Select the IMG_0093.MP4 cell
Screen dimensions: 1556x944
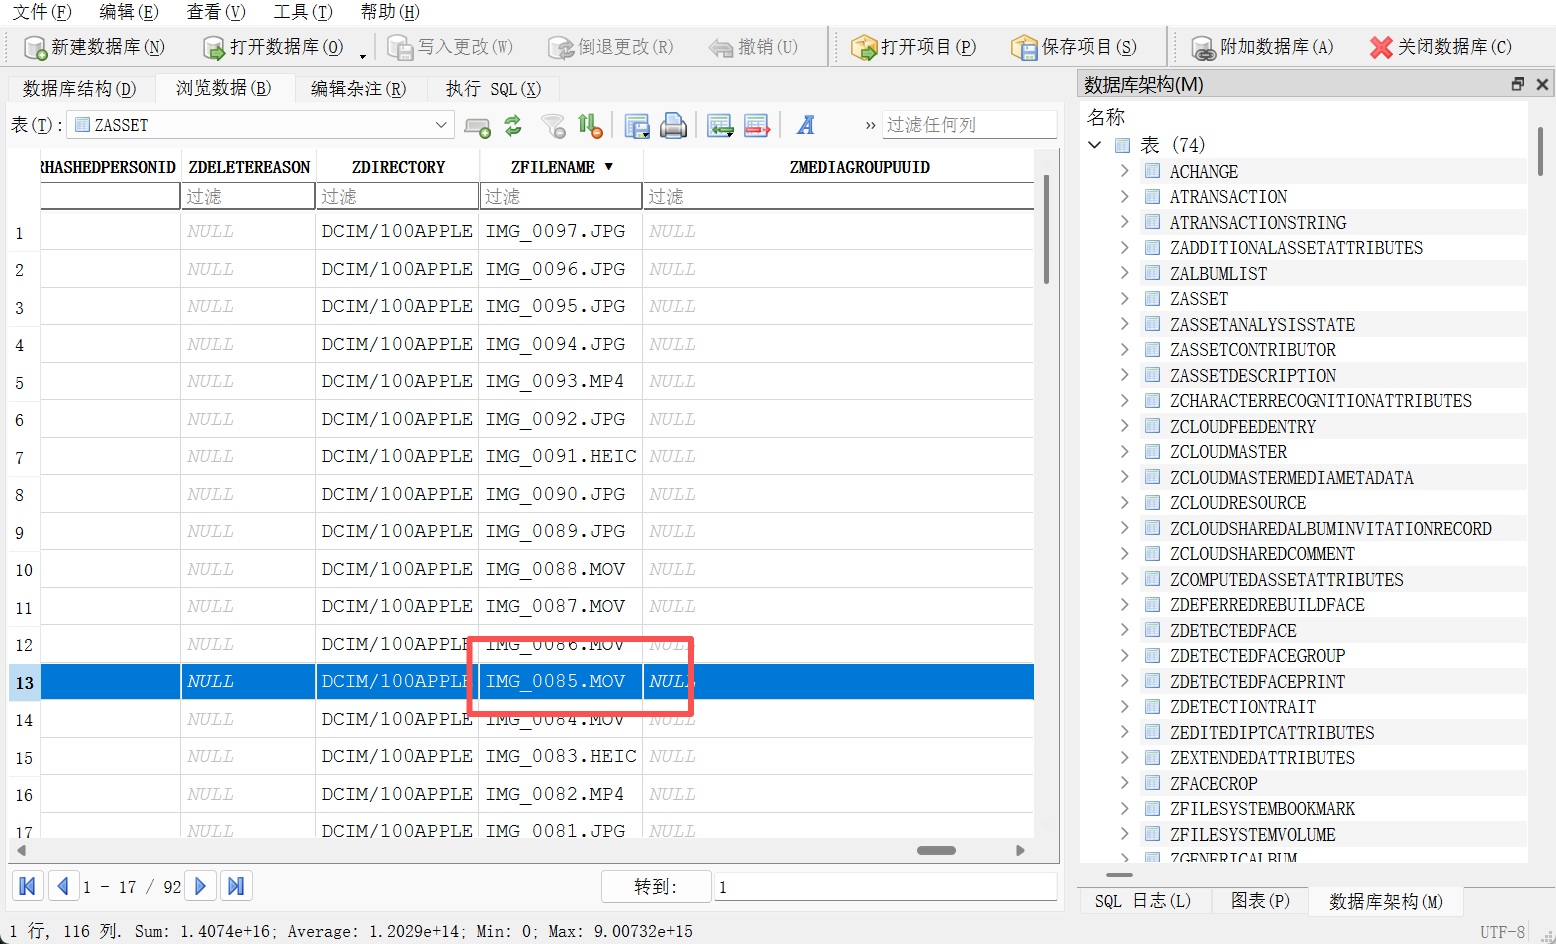561,381
